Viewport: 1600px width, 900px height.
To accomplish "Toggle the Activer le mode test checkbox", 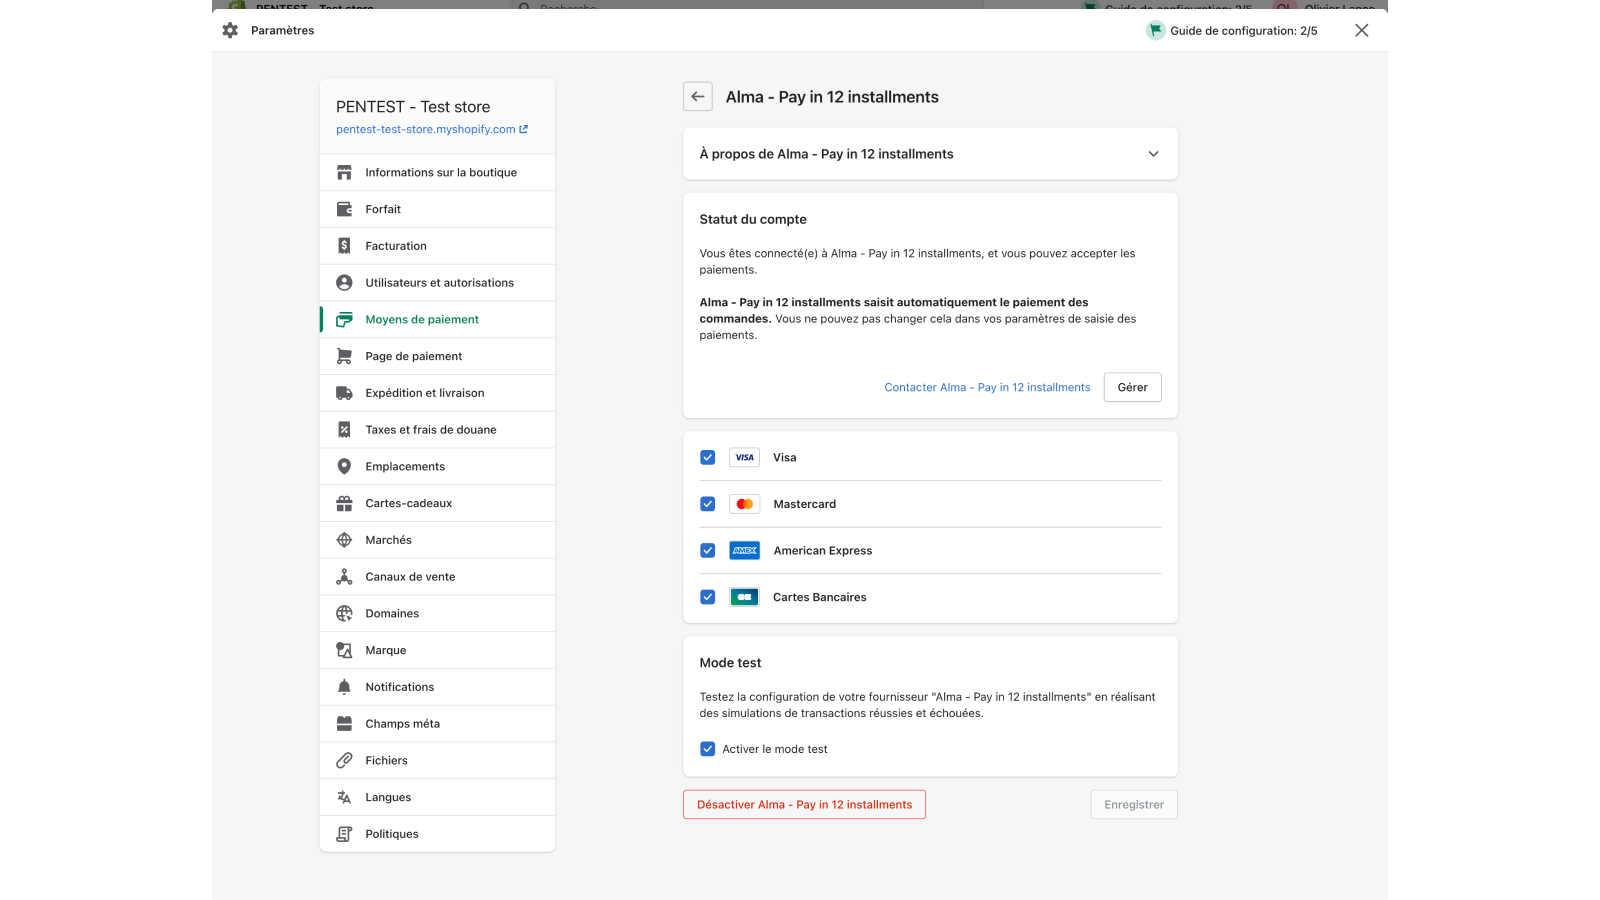I will pyautogui.click(x=708, y=749).
